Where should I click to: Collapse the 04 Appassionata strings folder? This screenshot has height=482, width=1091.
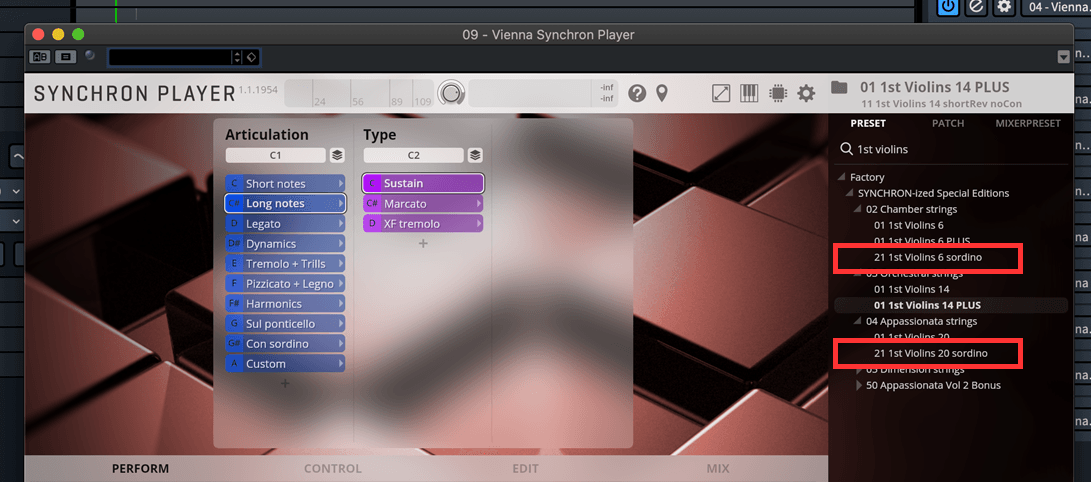[x=859, y=321]
